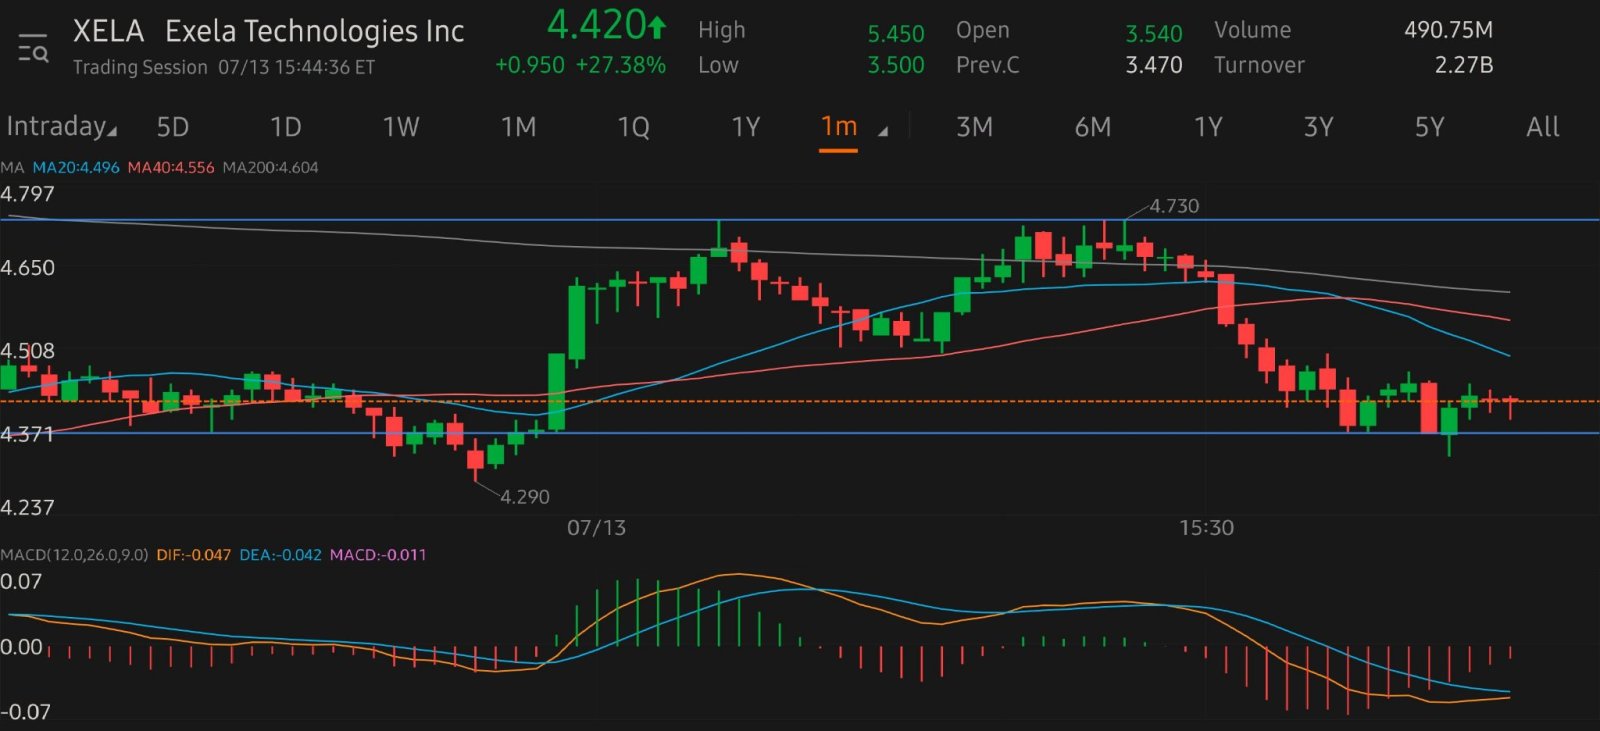Choose the 5Y range button

tap(1429, 127)
